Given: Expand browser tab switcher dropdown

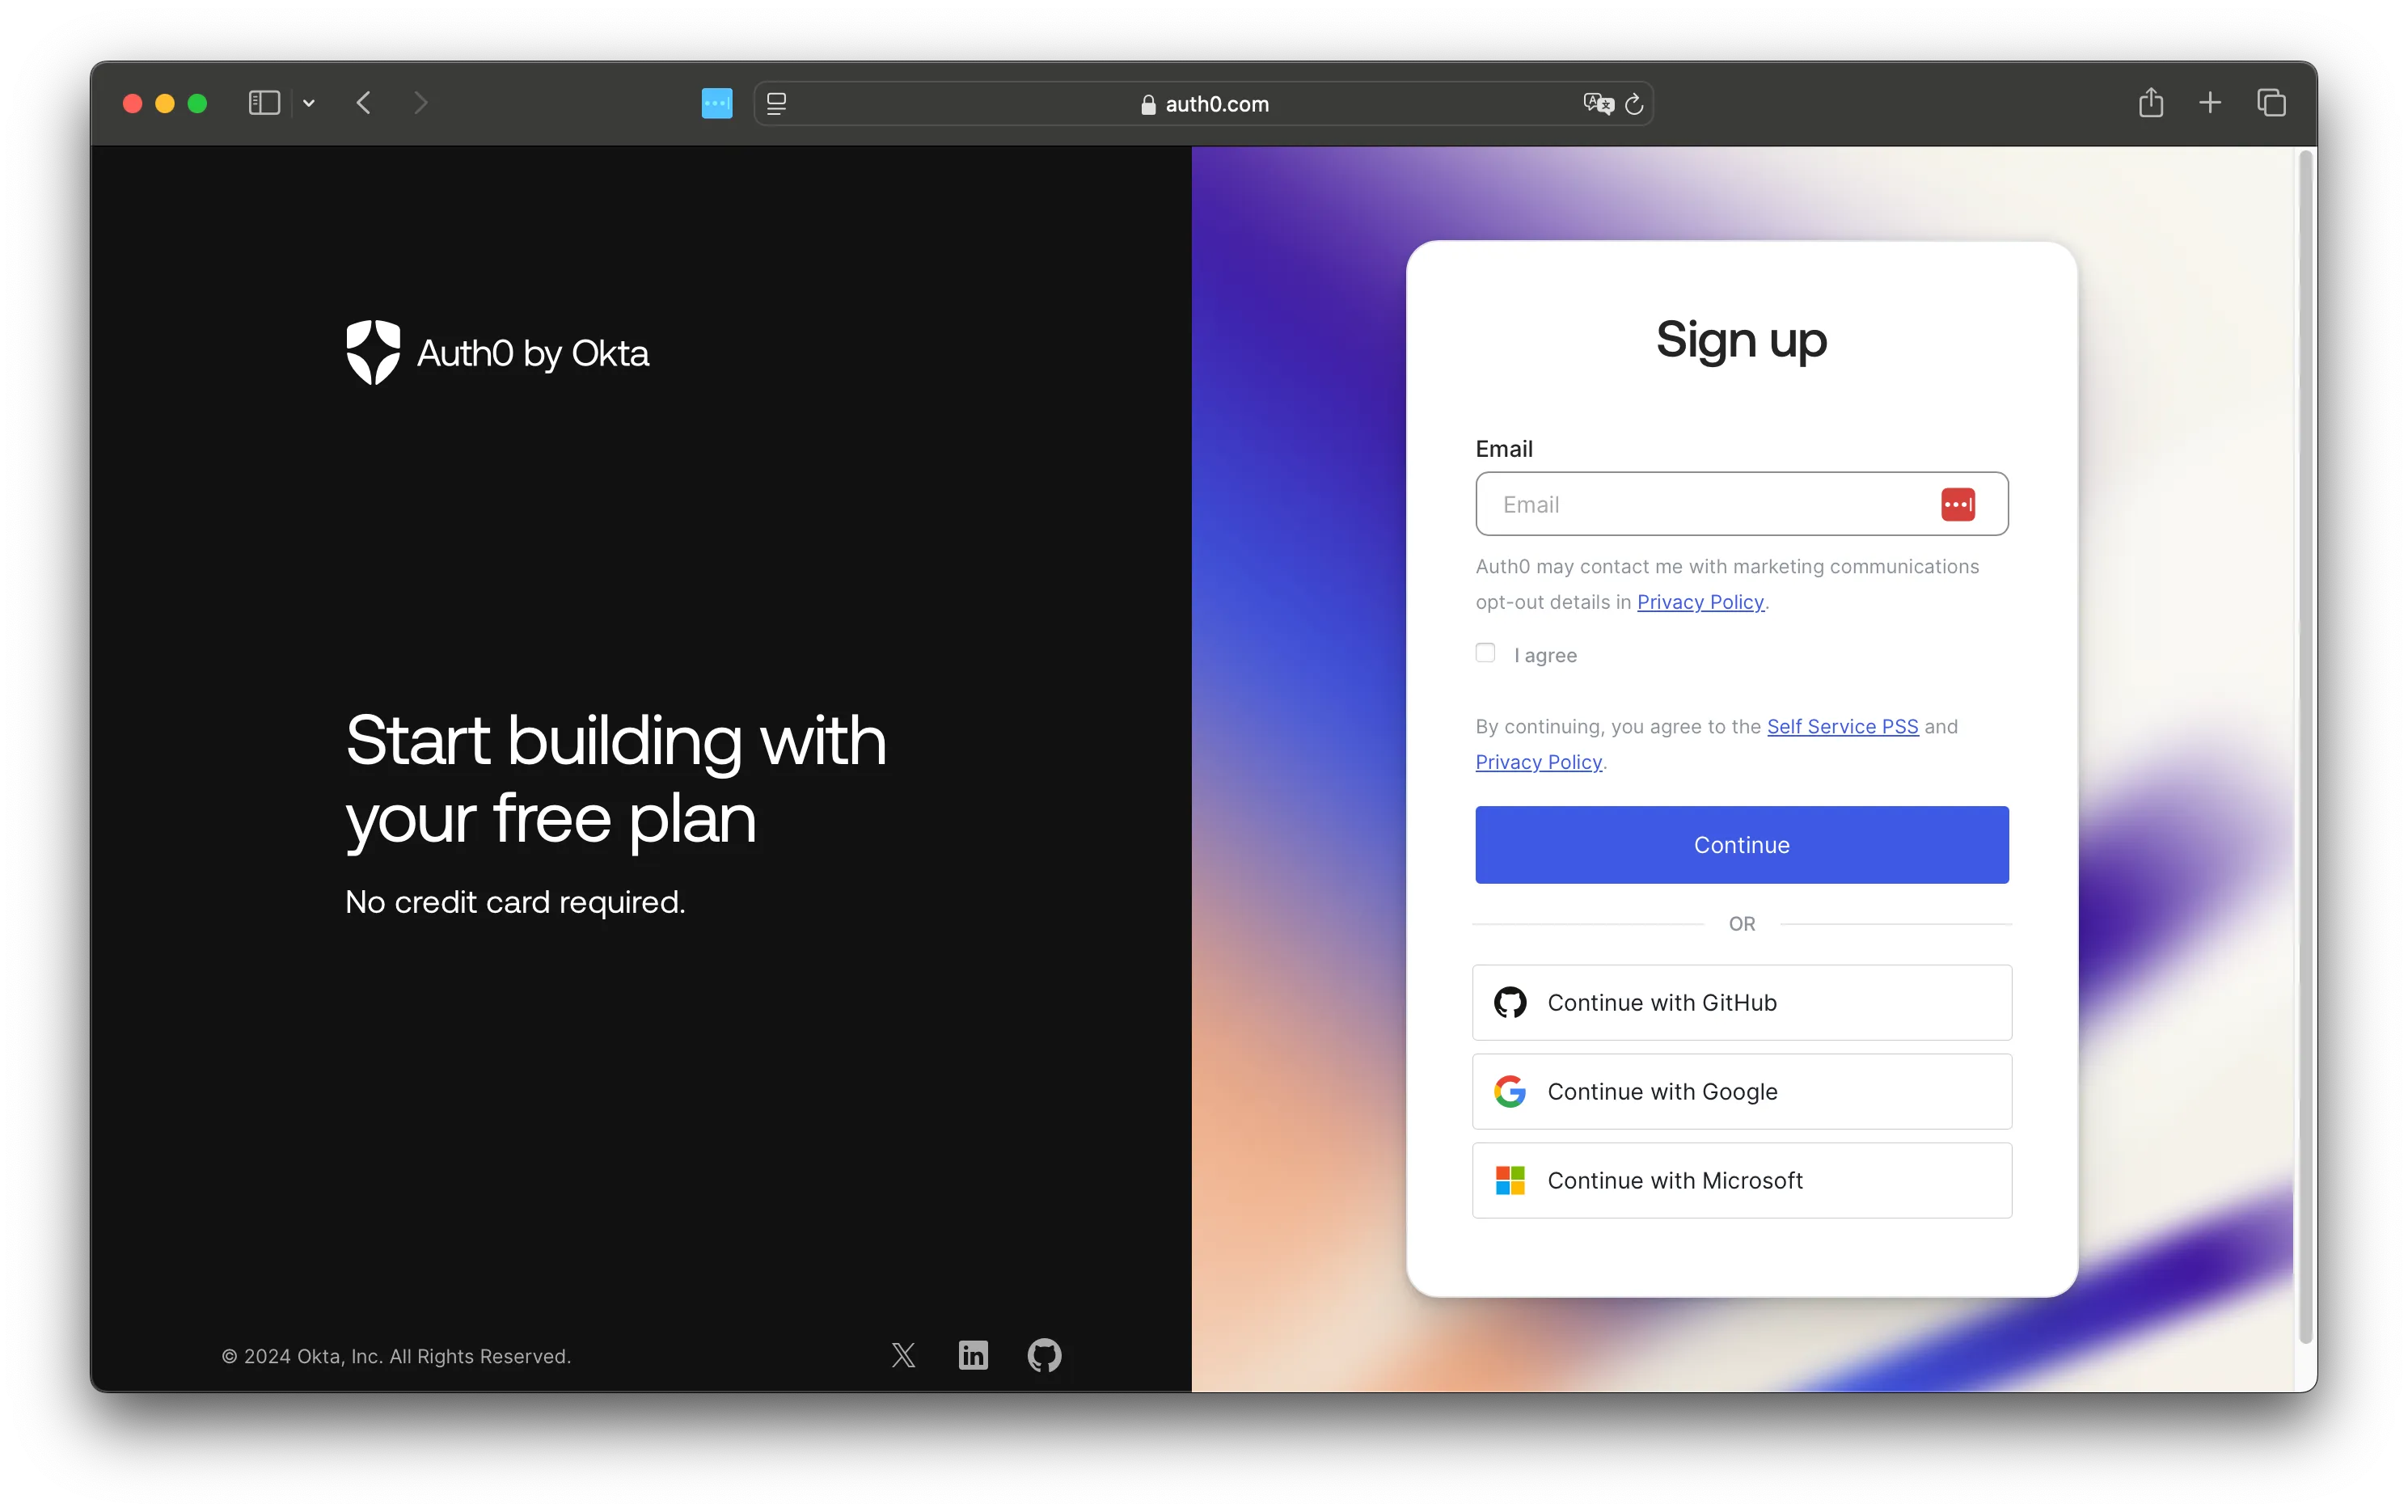Looking at the screenshot, I should pyautogui.click(x=308, y=103).
